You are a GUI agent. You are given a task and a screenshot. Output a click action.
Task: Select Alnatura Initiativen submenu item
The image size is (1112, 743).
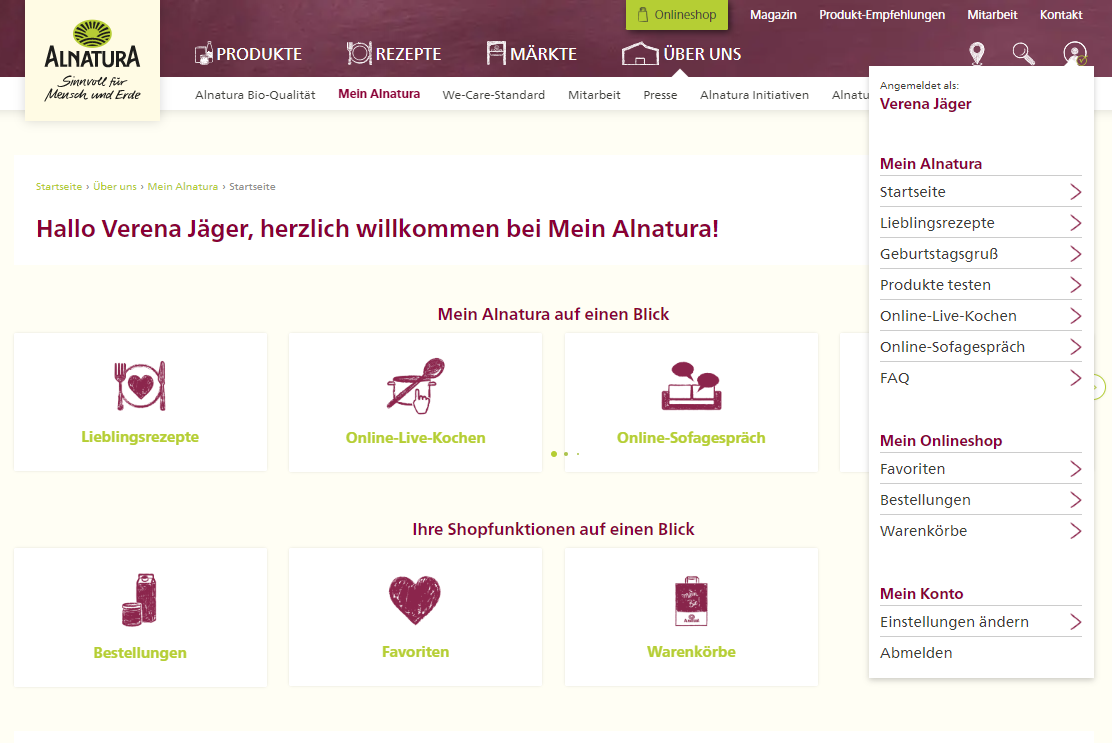point(755,95)
